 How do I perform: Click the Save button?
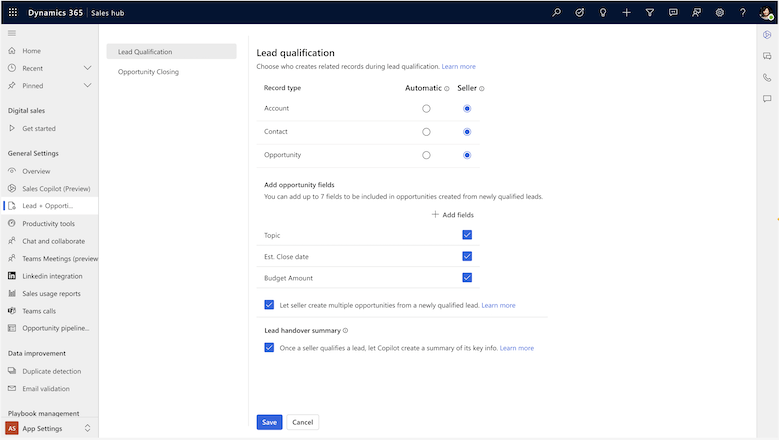(269, 422)
